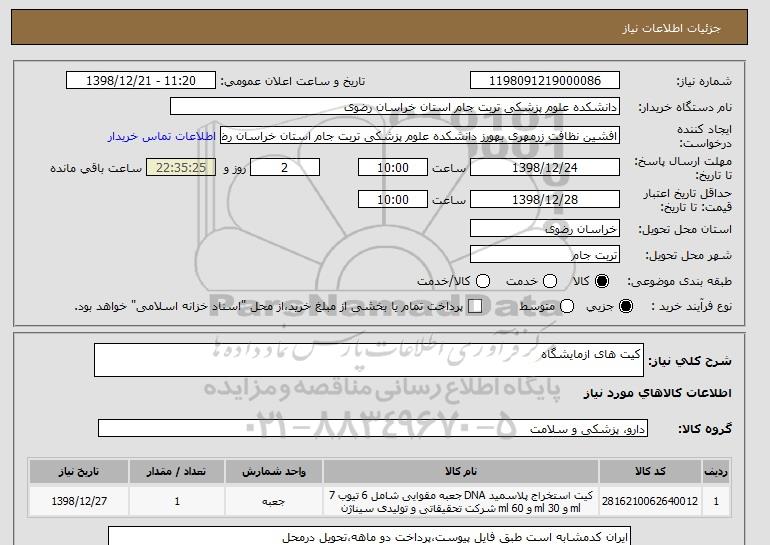Open the buyer contact information link

click(x=162, y=136)
